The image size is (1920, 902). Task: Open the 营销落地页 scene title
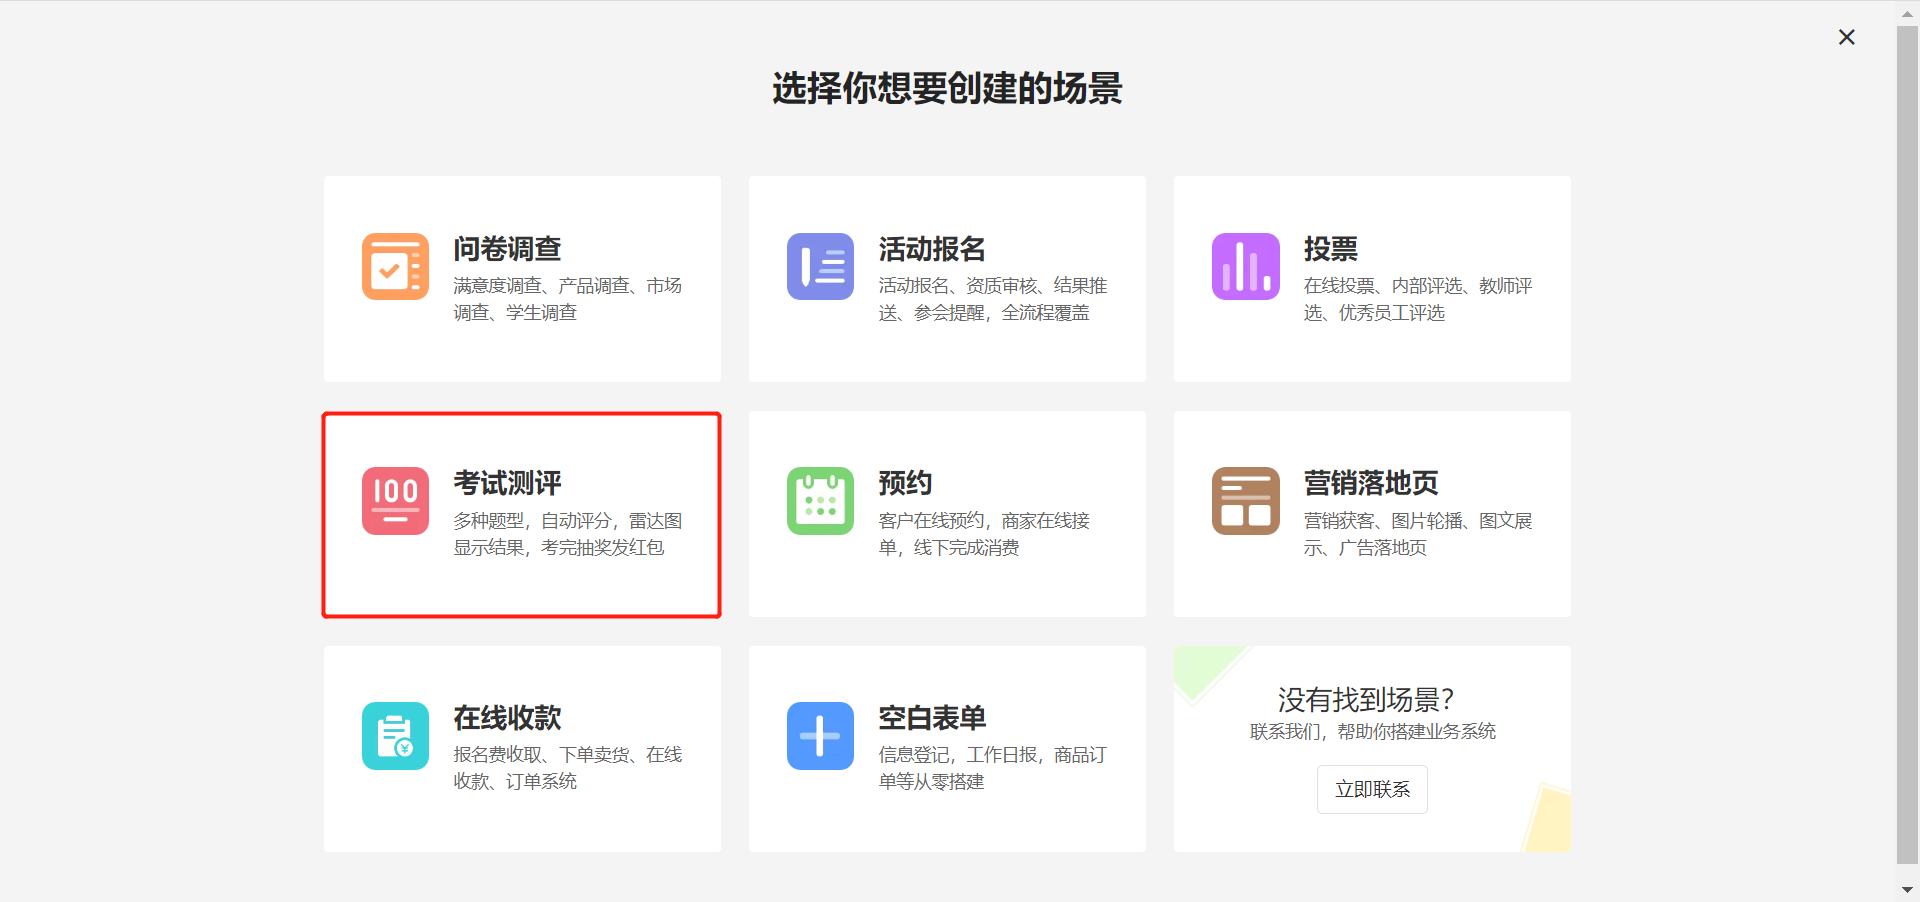tap(1370, 483)
